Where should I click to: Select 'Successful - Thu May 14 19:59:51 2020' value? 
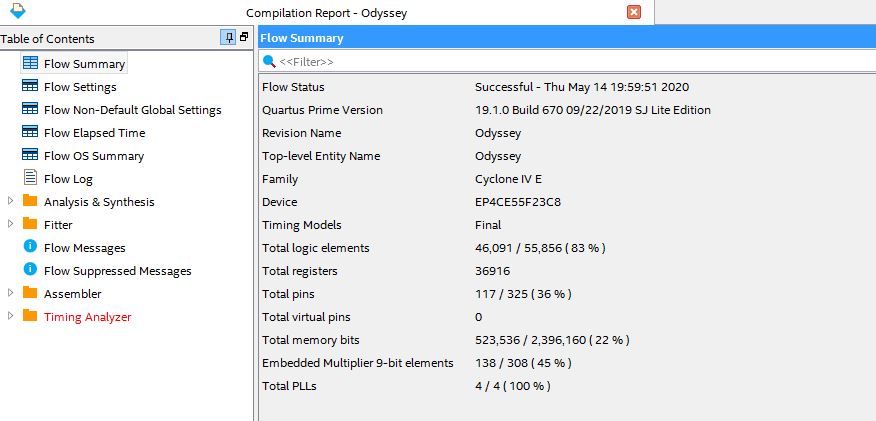point(582,87)
